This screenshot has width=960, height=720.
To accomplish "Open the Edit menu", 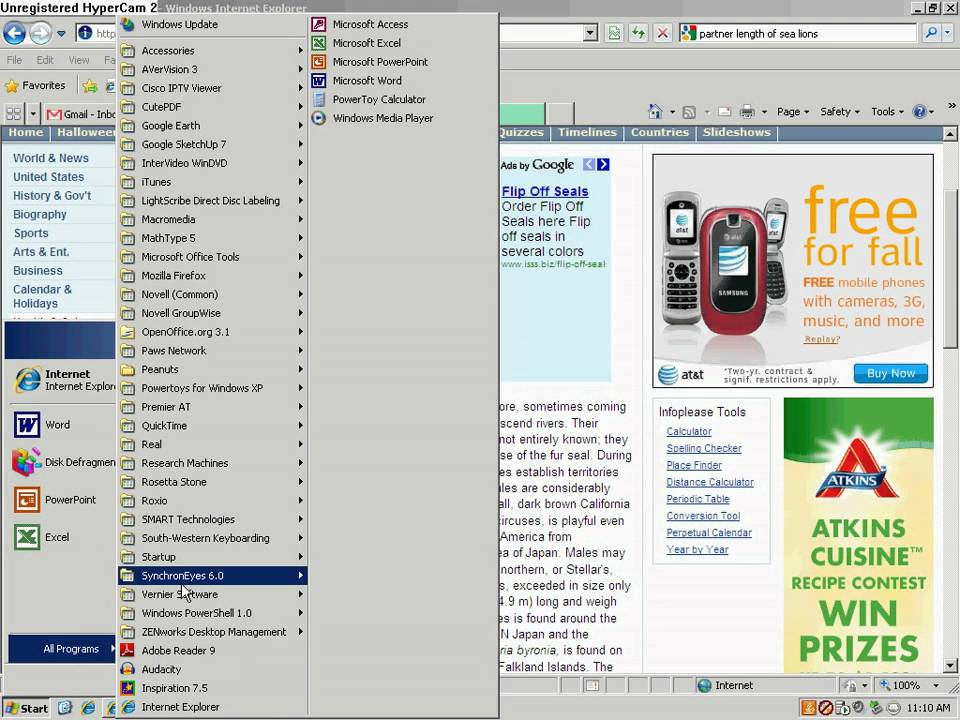I will coord(45,60).
